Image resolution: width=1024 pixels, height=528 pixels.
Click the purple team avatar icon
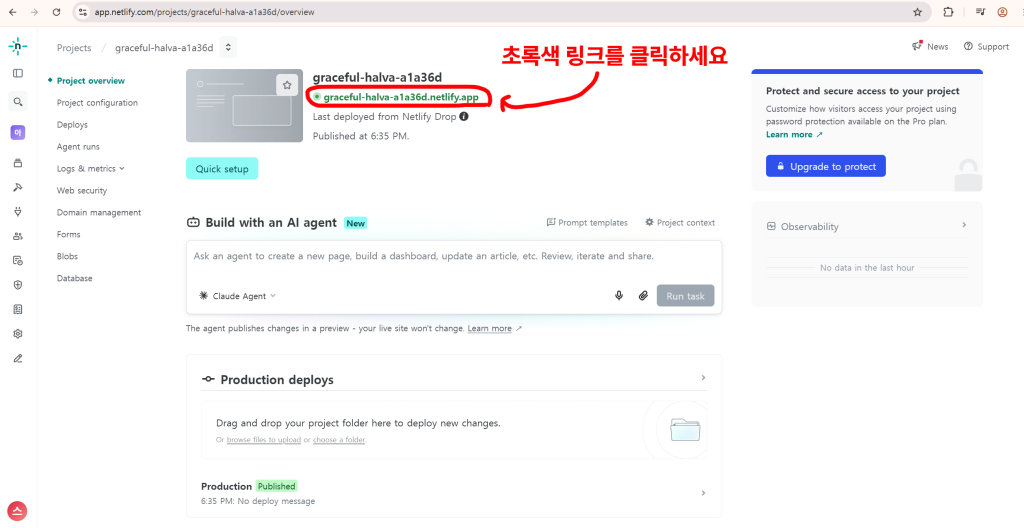[x=18, y=133]
